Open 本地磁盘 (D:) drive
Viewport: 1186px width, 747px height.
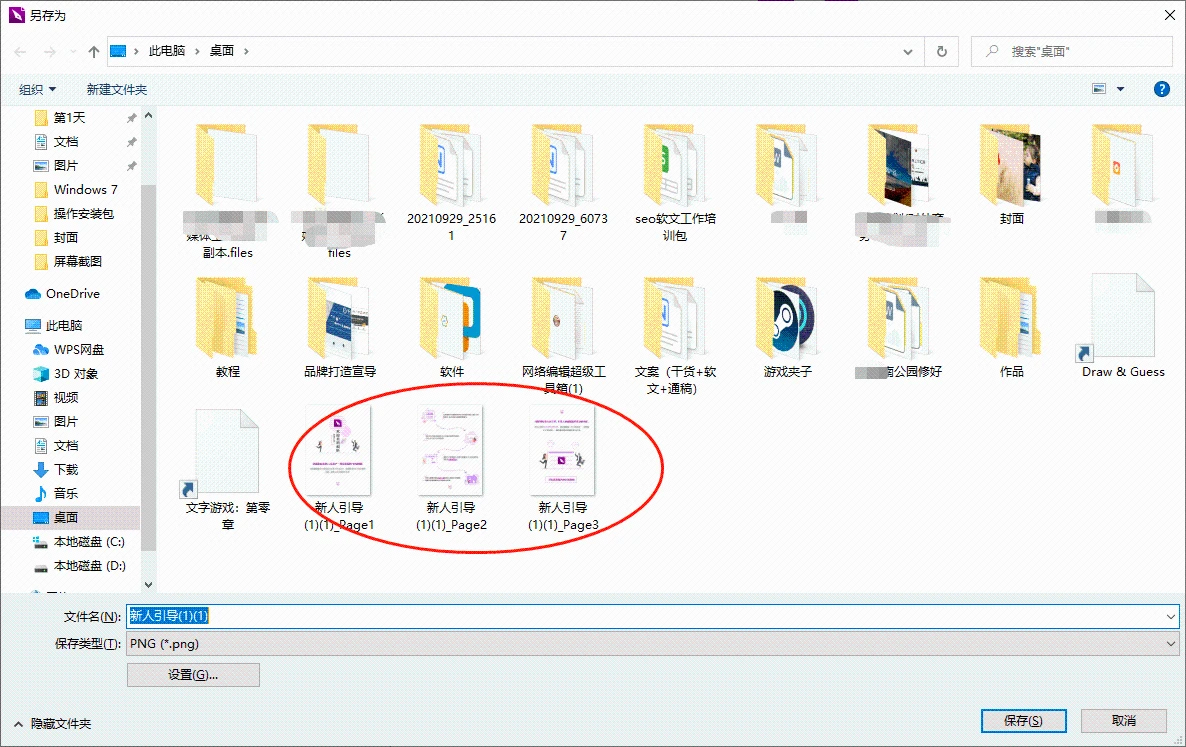89,566
